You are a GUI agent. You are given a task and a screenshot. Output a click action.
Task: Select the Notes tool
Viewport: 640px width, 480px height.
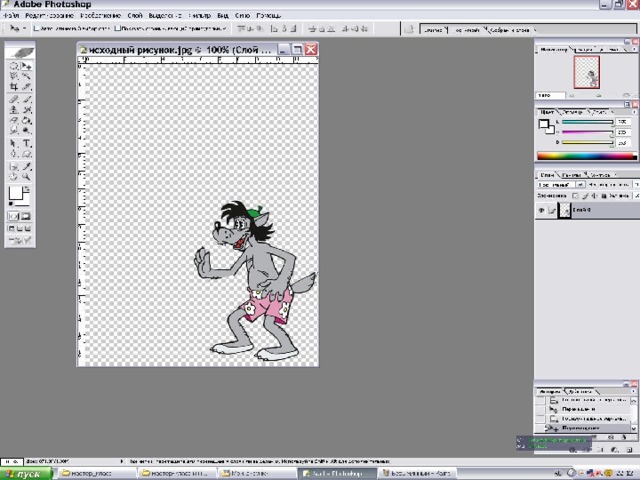click(14, 167)
